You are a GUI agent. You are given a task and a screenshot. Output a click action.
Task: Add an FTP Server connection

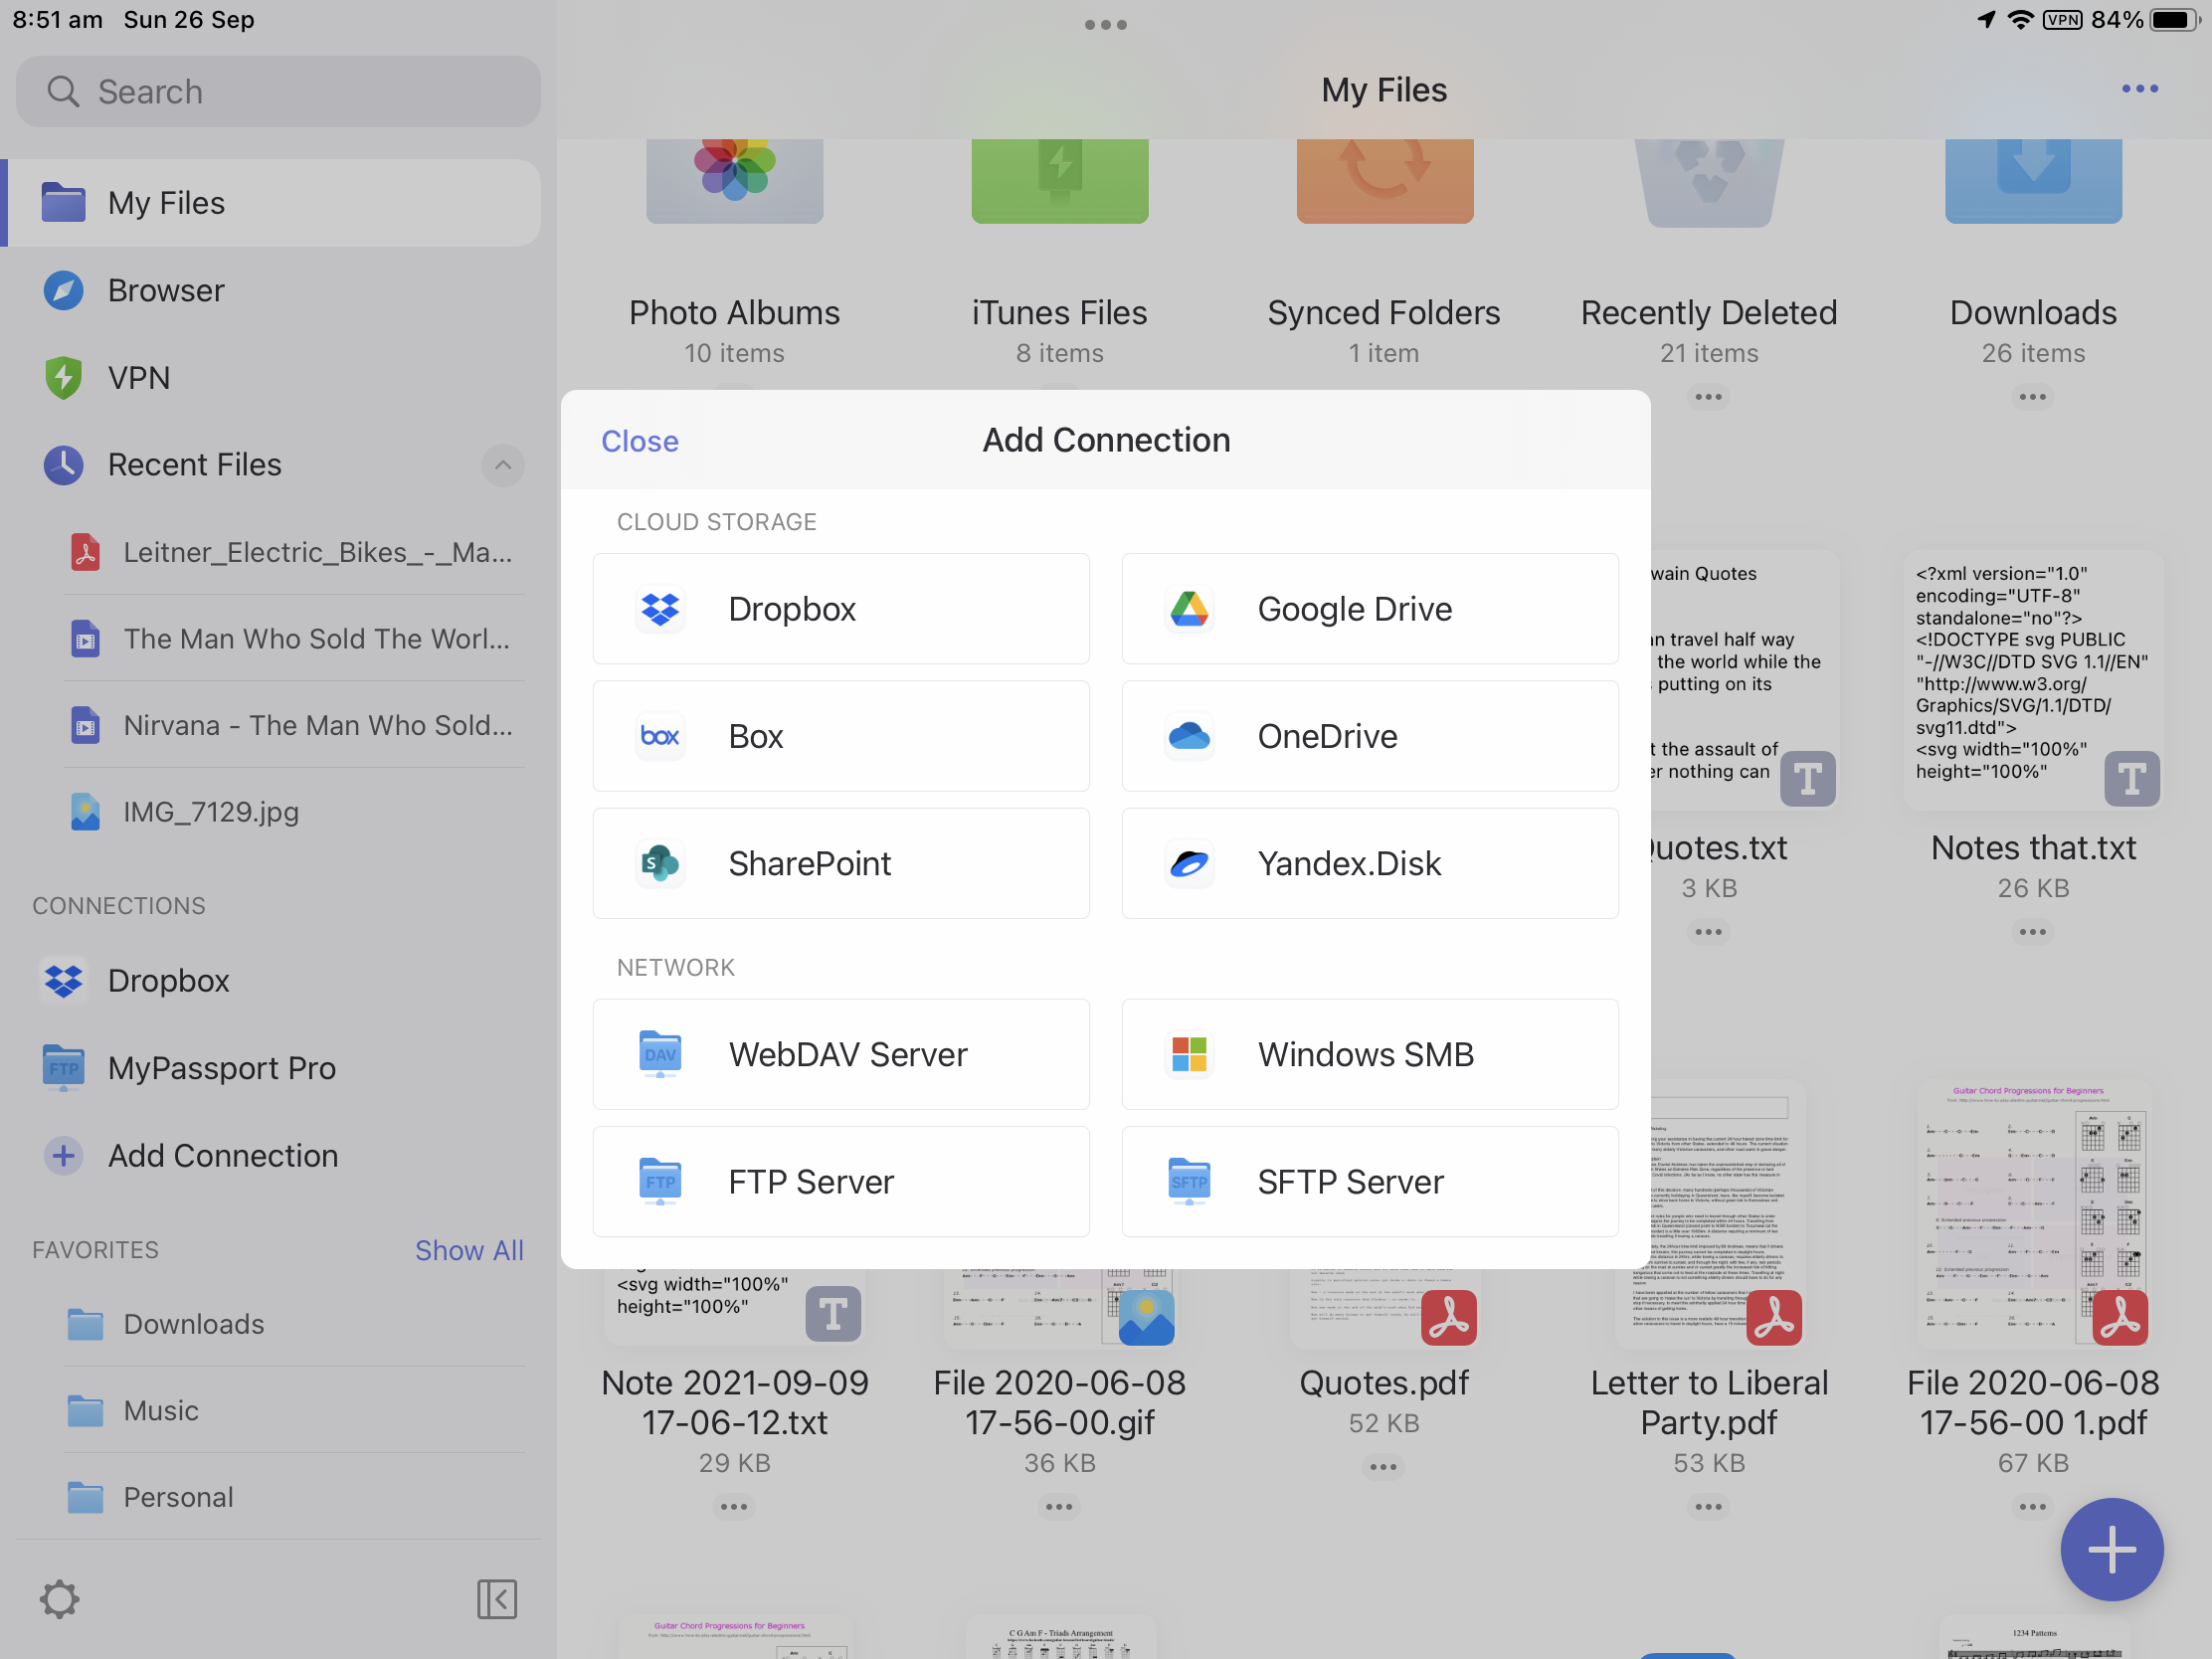click(840, 1181)
